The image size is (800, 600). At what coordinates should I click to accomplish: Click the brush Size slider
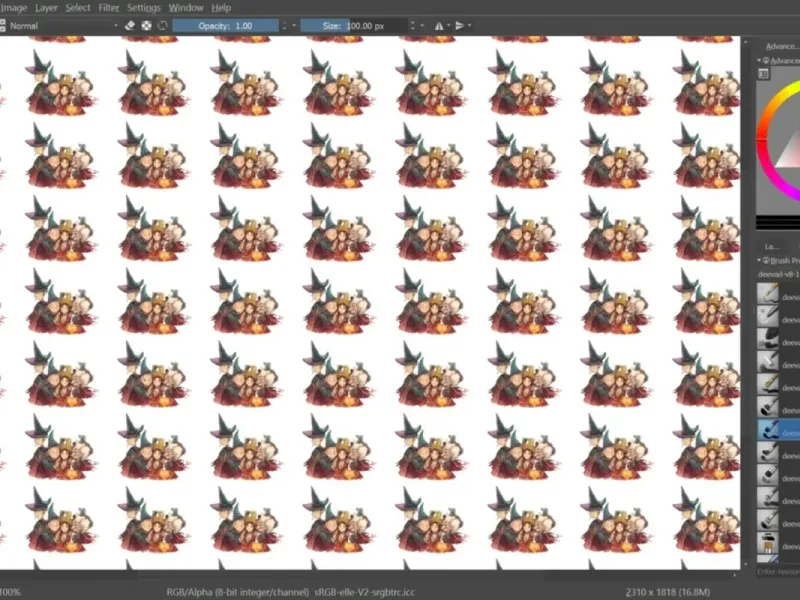(354, 26)
